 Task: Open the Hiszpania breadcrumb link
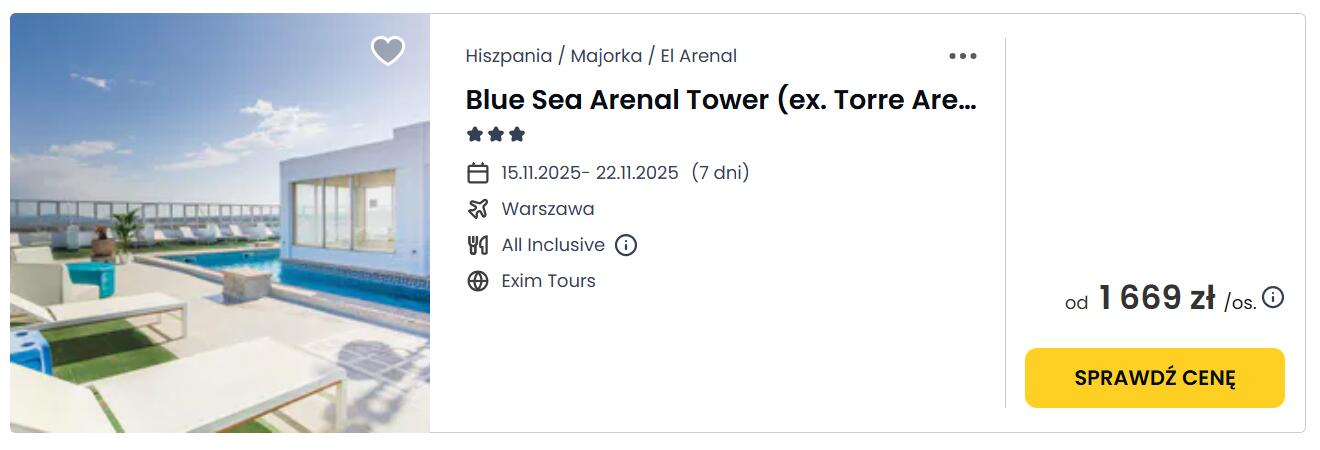point(509,56)
